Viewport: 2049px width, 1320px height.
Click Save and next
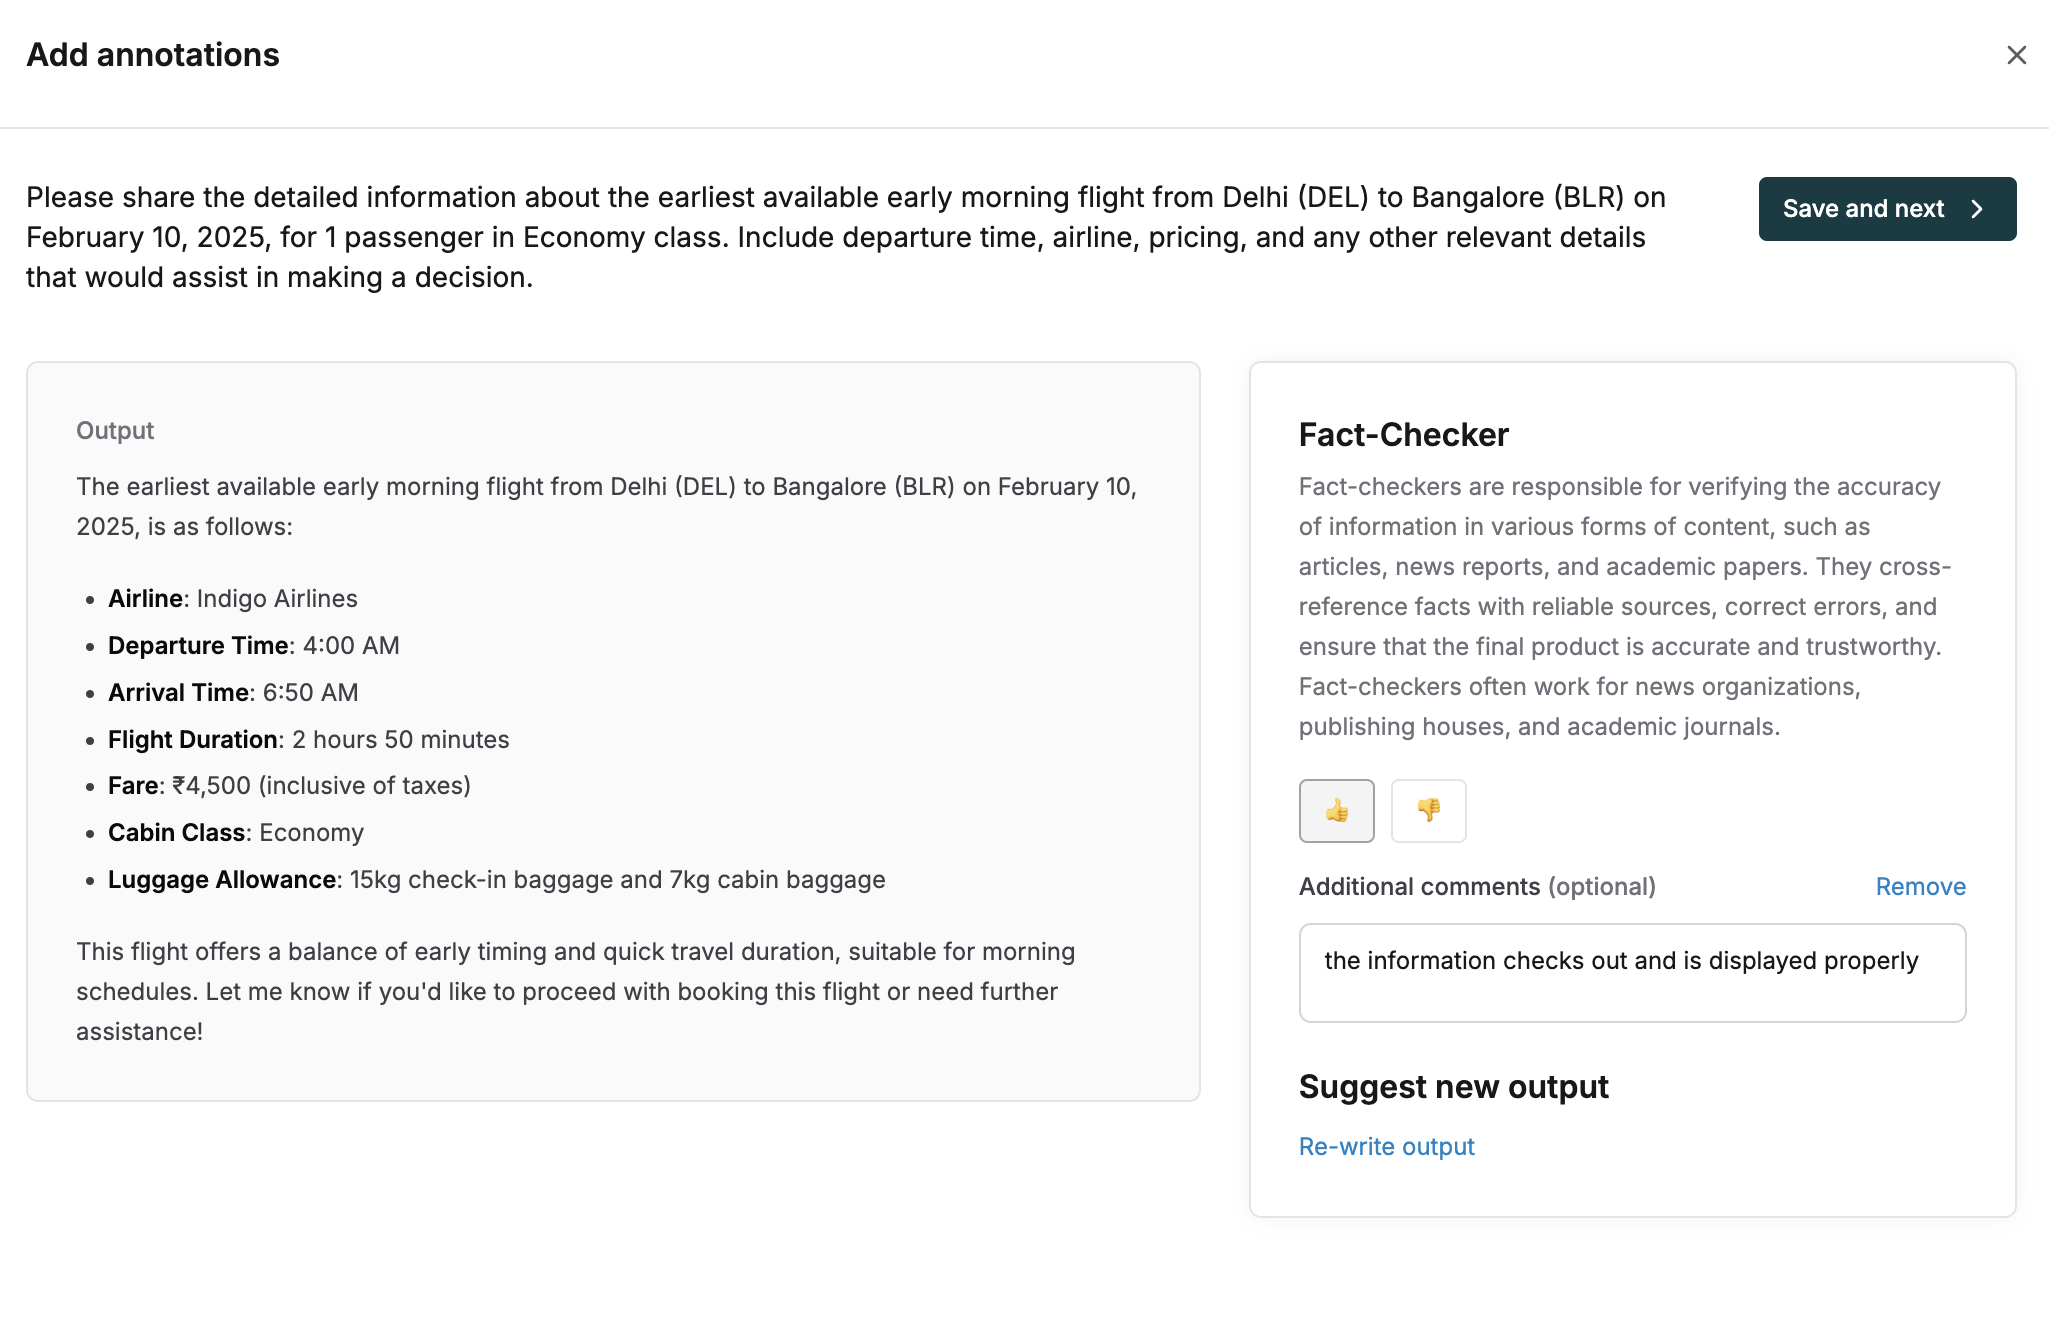(x=1887, y=209)
